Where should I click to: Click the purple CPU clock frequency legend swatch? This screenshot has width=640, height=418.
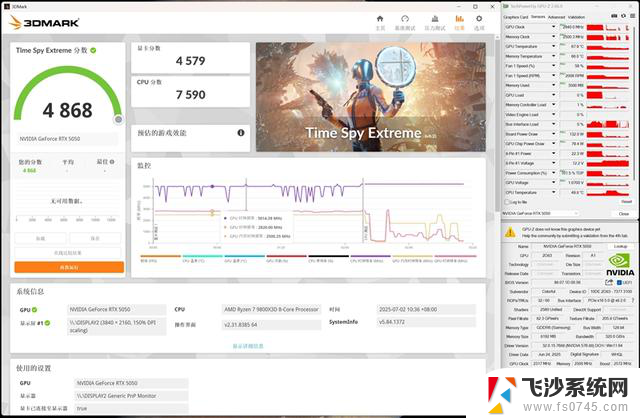[370, 256]
